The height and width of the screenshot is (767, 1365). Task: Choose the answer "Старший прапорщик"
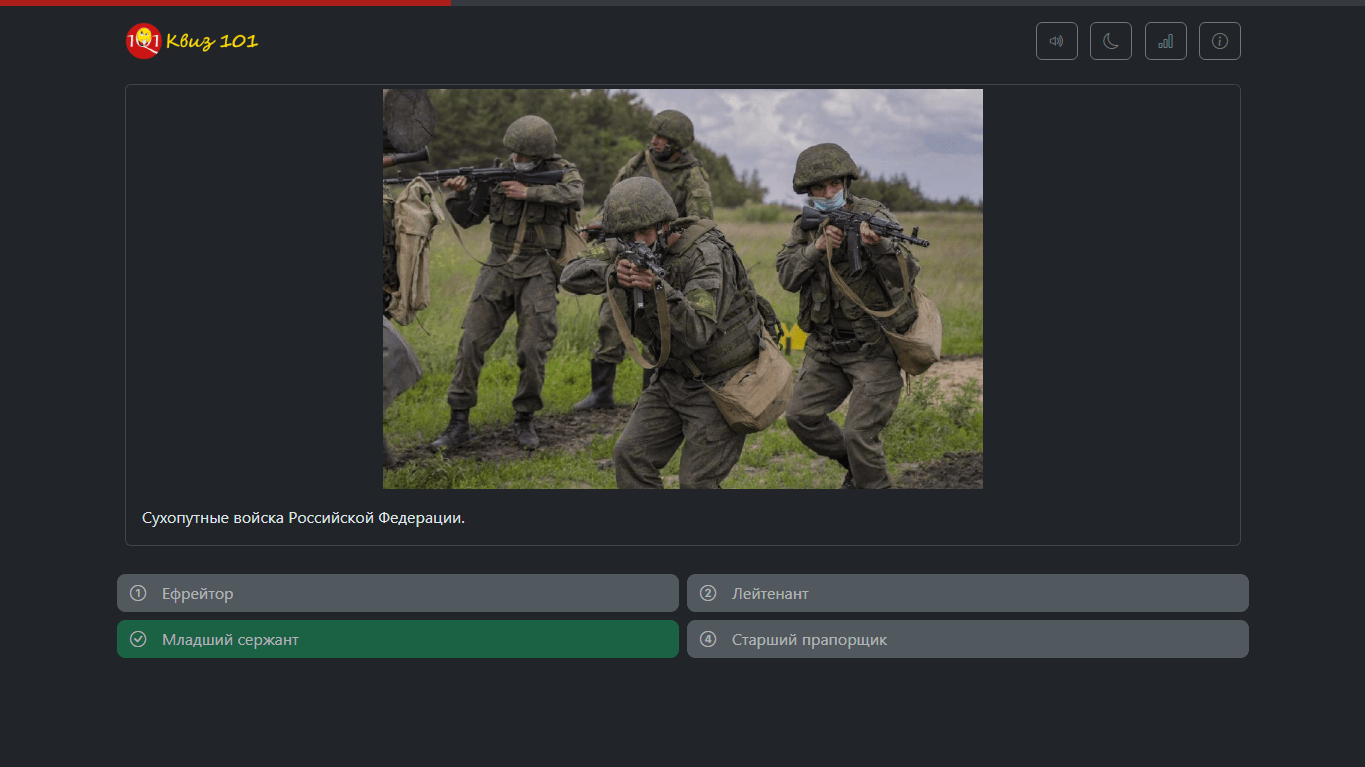(967, 638)
